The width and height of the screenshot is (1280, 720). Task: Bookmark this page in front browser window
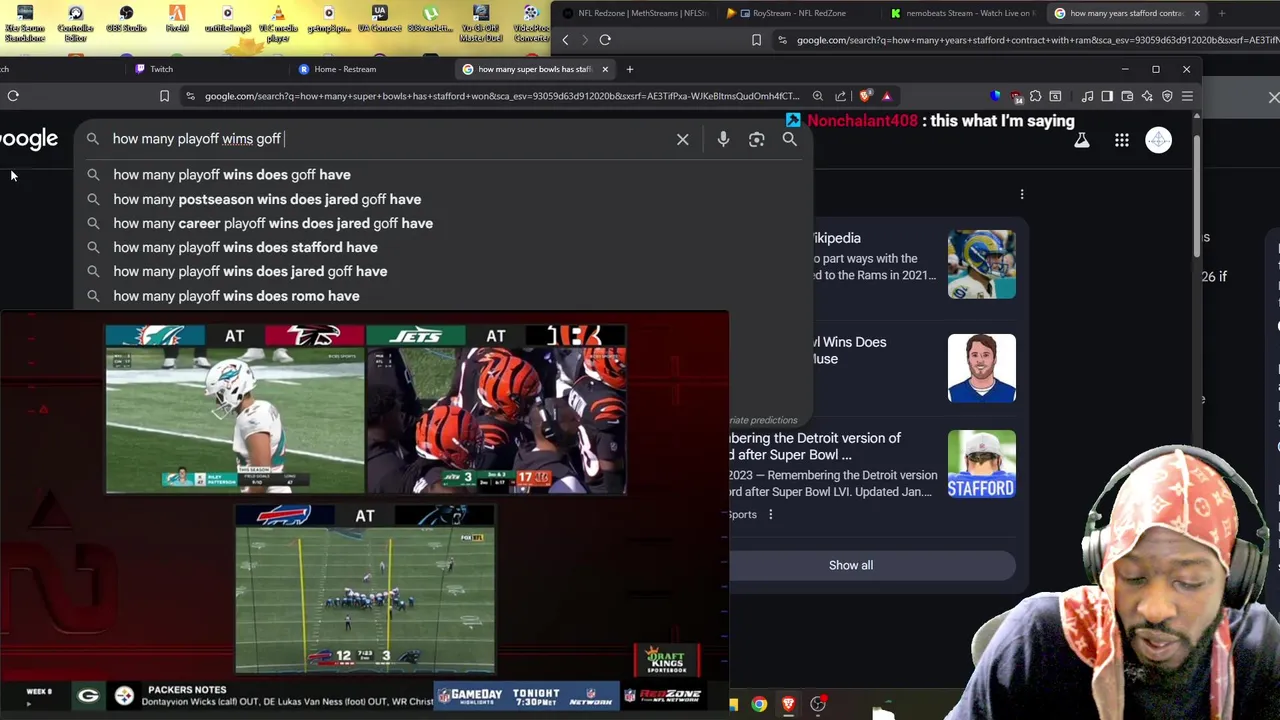point(164,96)
